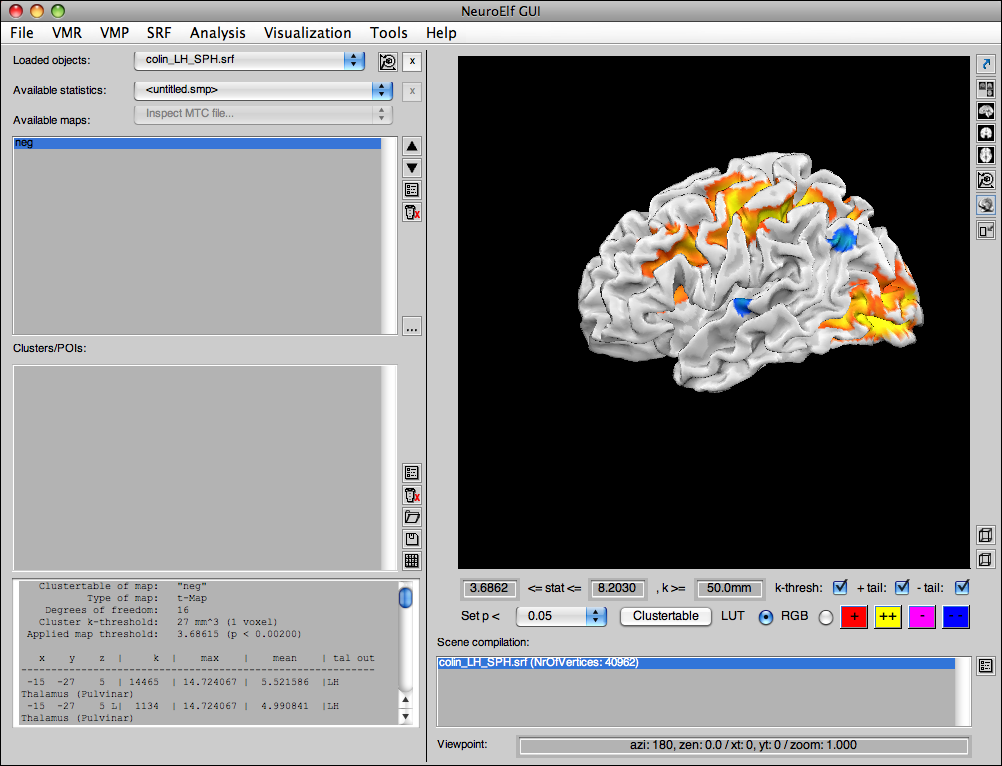Click the ellipsis button below maps list
This screenshot has height=766, width=1002.
(412, 327)
